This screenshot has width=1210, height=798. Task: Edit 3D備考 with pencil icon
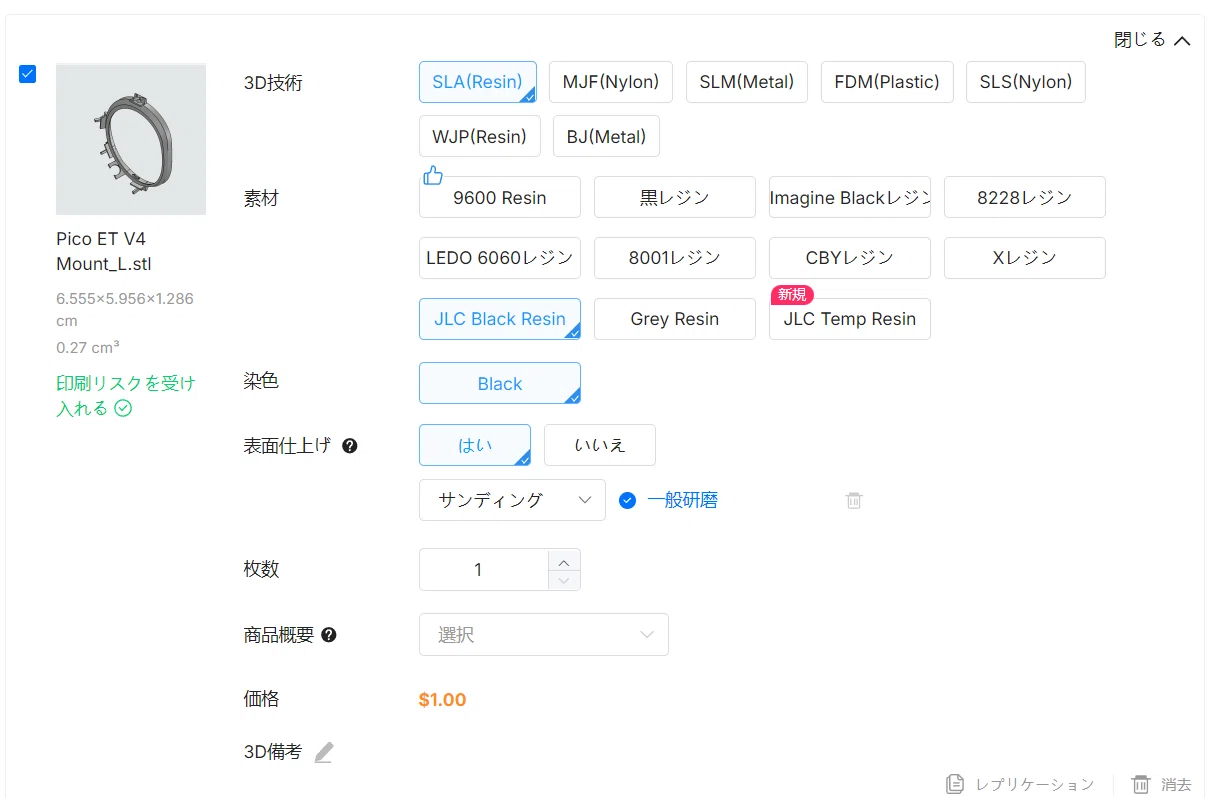coord(323,753)
